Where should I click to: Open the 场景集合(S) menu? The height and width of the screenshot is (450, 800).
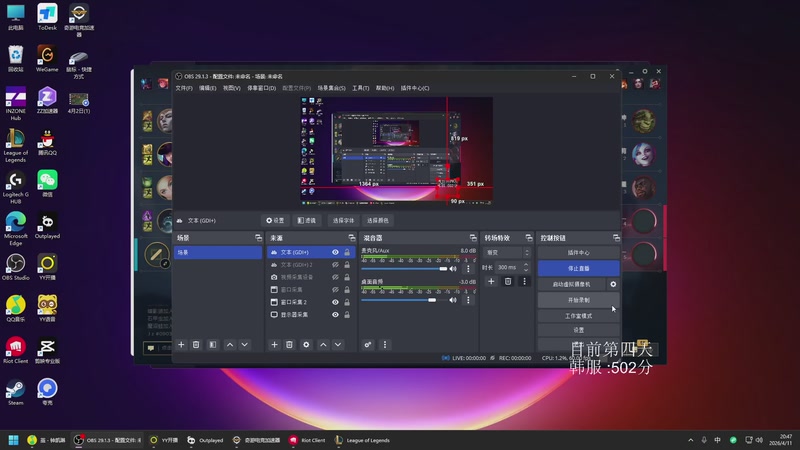[x=332, y=88]
